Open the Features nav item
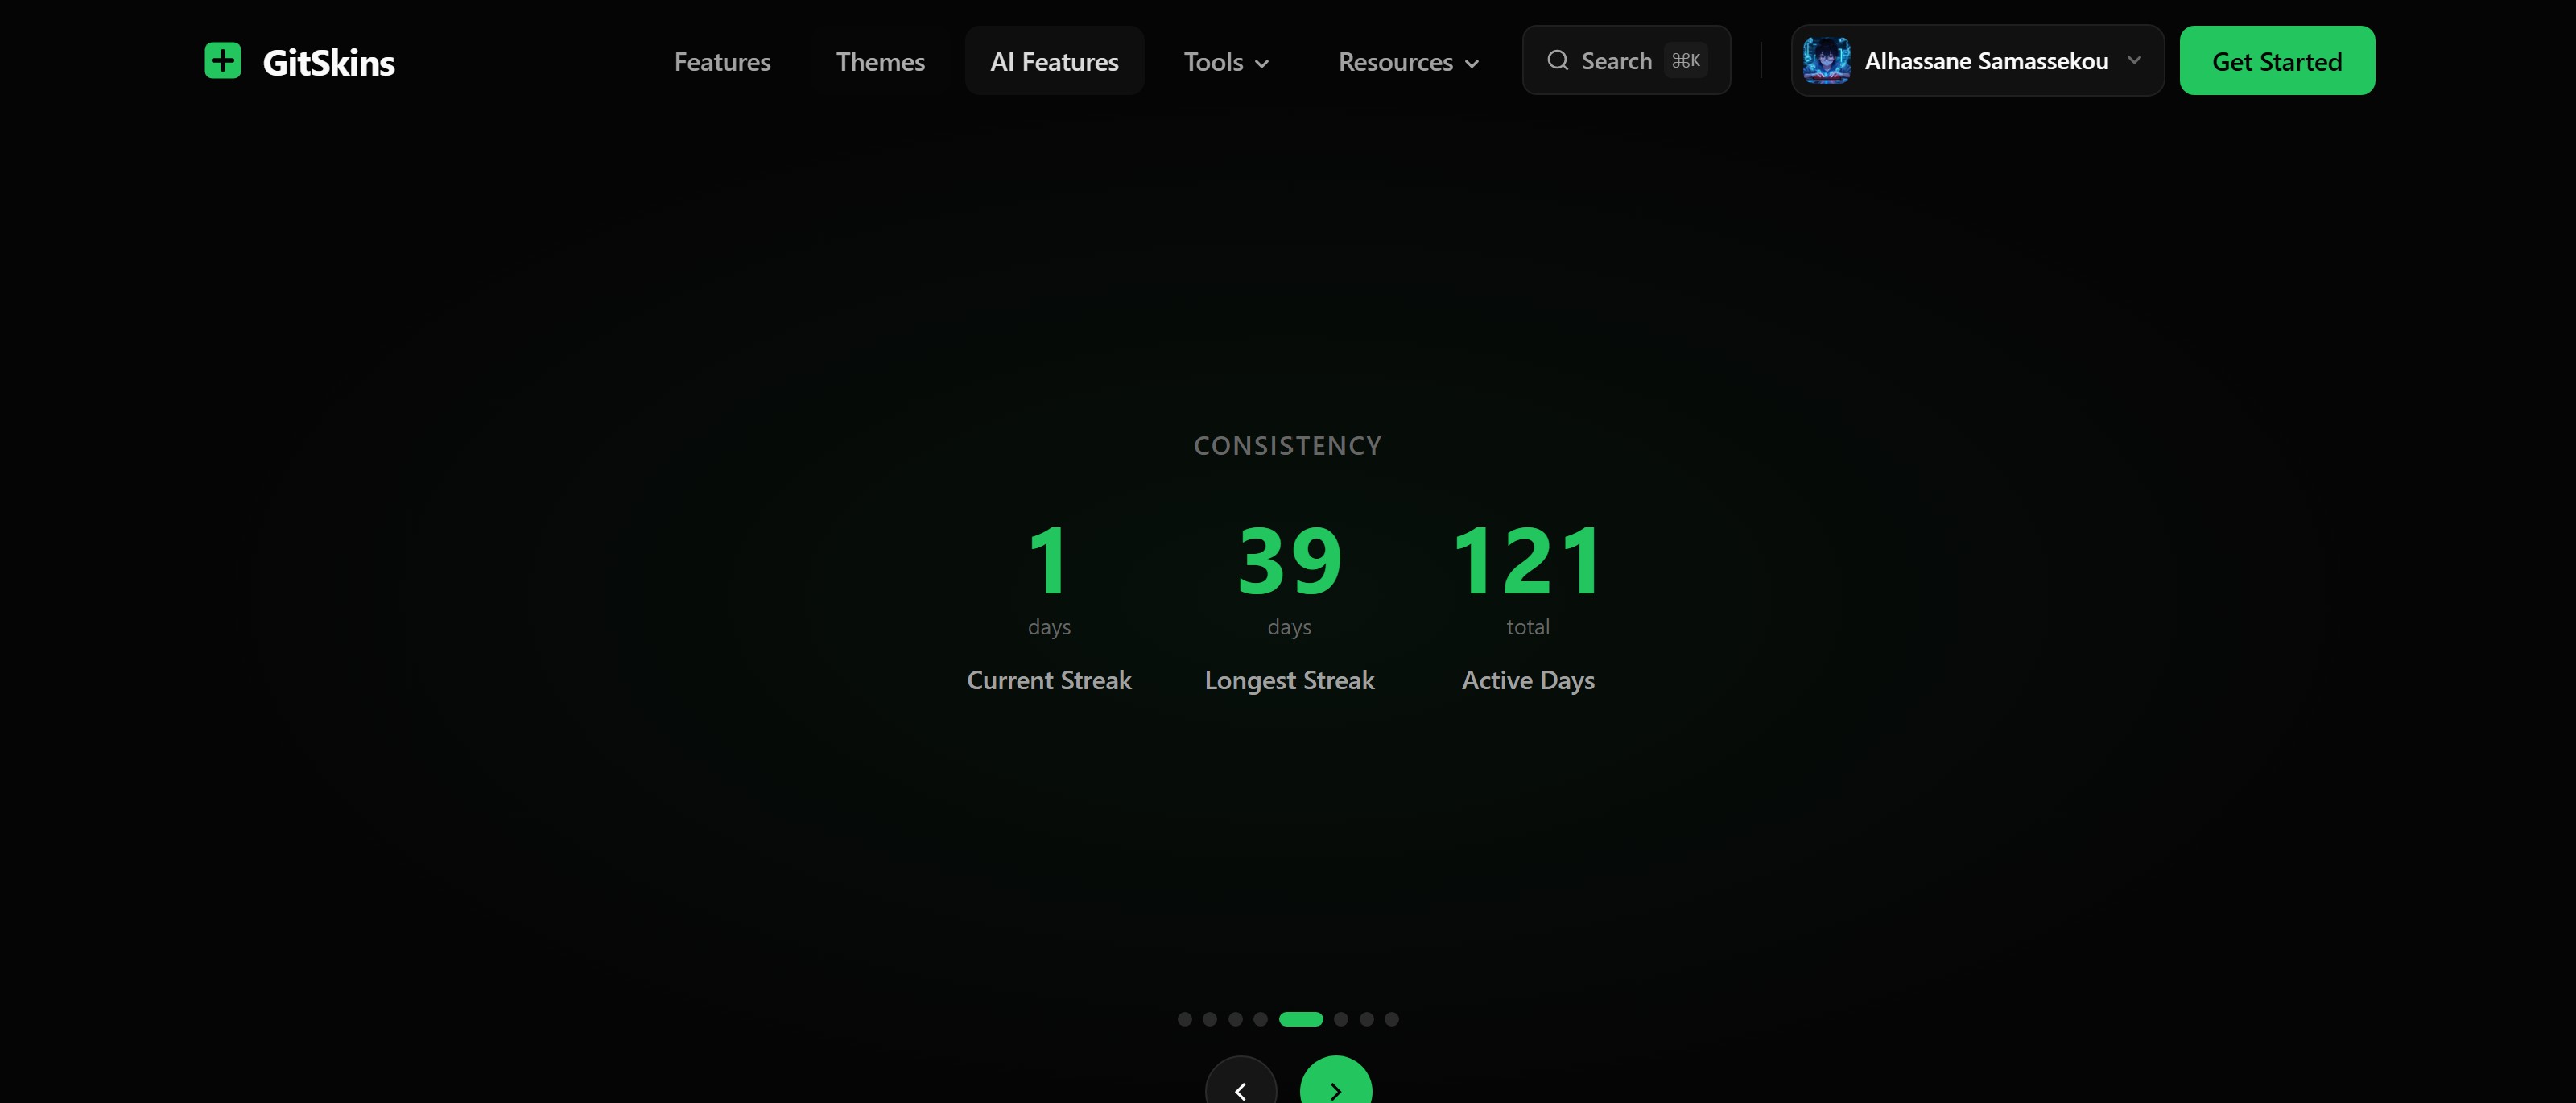The height and width of the screenshot is (1103, 2576). [722, 62]
